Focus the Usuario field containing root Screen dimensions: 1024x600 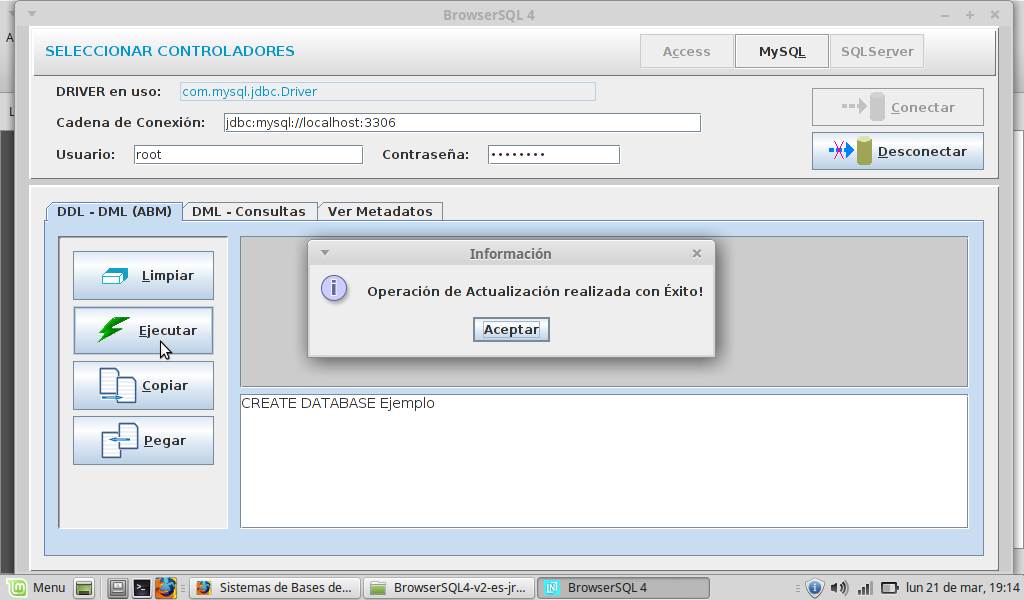[247, 155]
